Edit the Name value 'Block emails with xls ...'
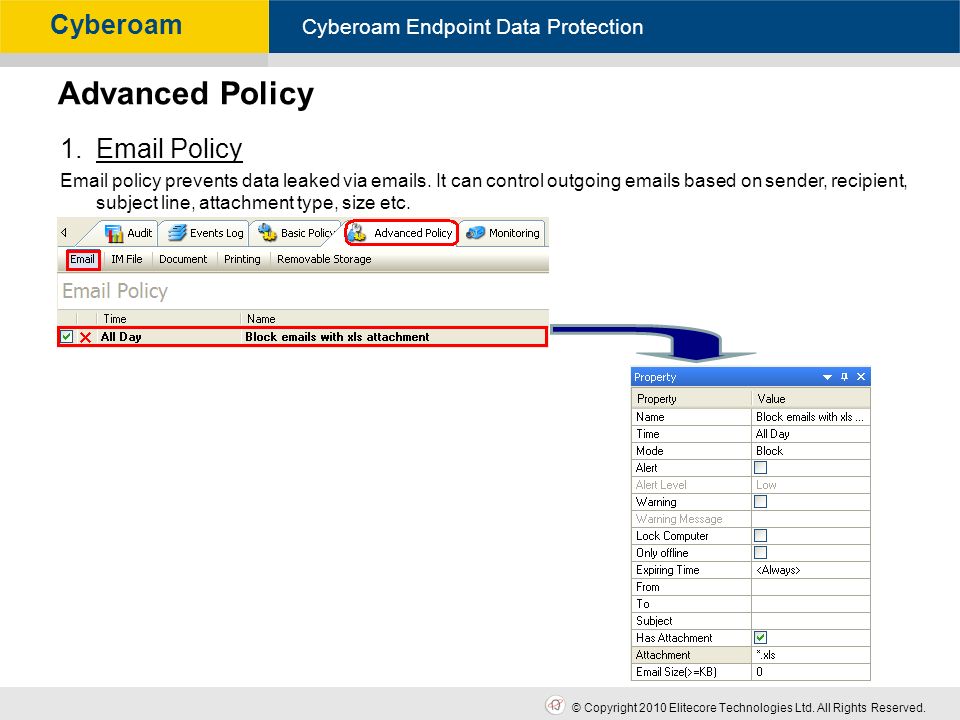960x720 pixels. tap(811, 417)
